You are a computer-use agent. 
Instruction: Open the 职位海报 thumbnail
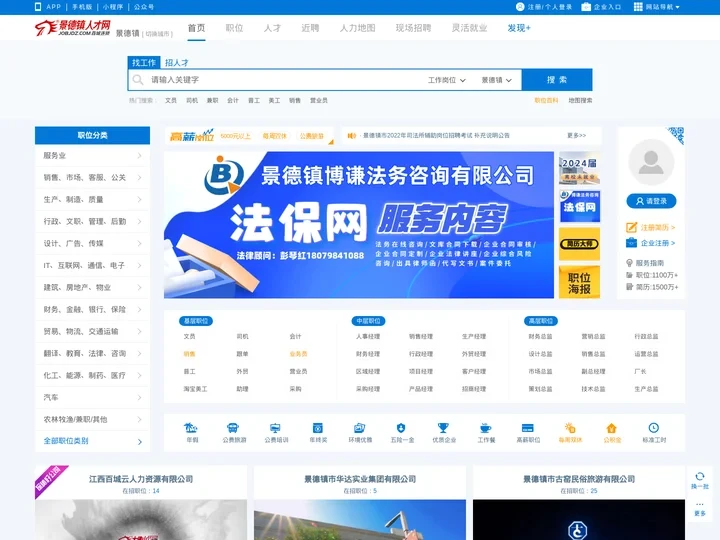click(x=579, y=282)
